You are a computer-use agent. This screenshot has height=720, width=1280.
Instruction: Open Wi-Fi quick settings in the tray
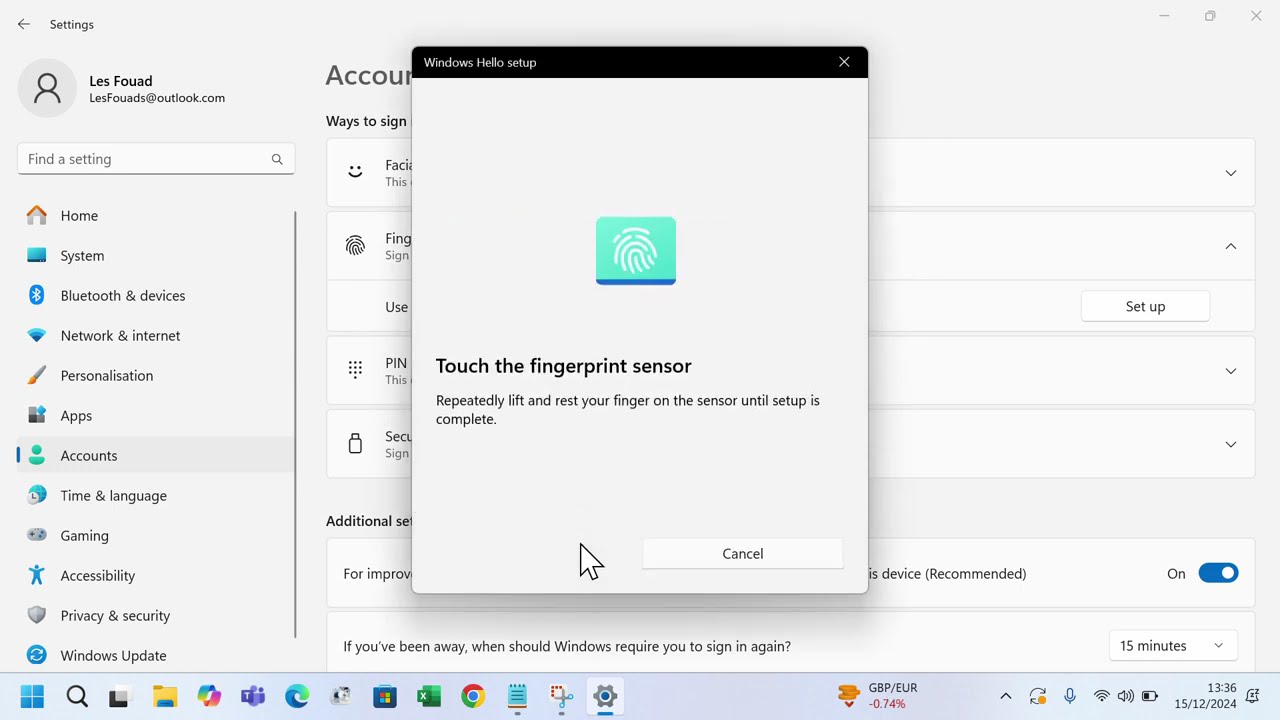point(1102,696)
